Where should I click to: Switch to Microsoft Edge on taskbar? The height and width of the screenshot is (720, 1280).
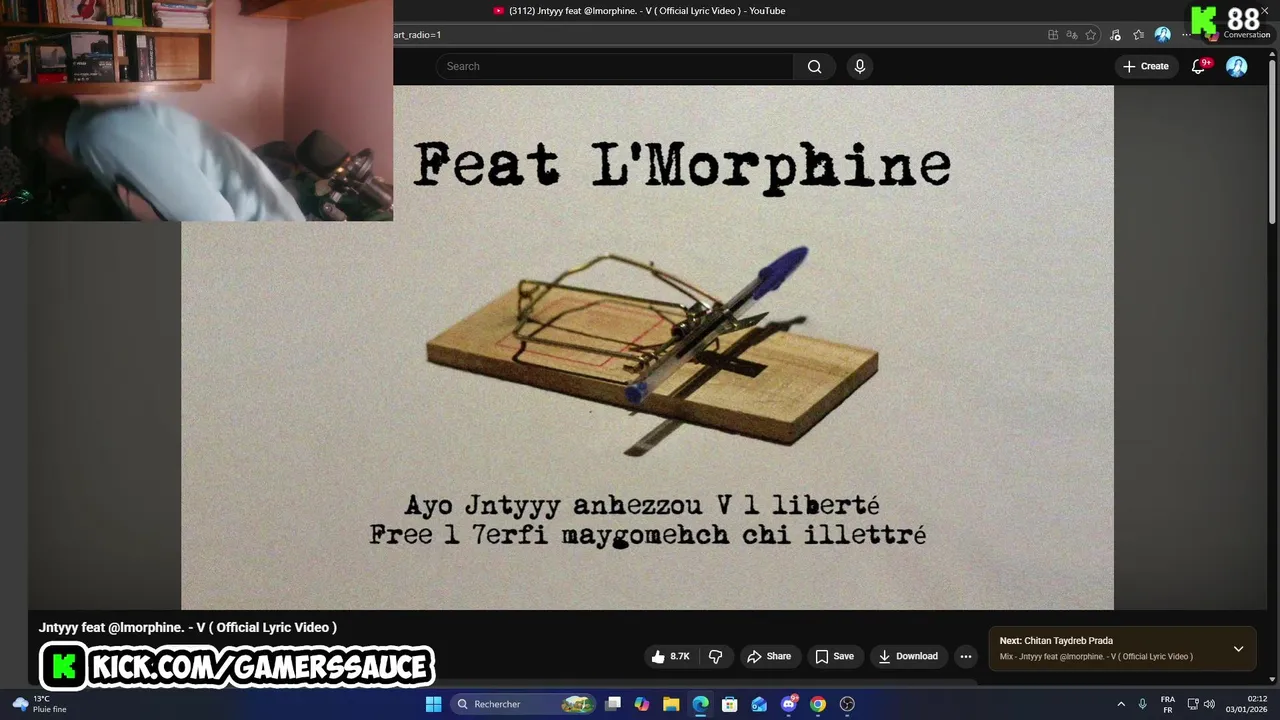point(700,704)
